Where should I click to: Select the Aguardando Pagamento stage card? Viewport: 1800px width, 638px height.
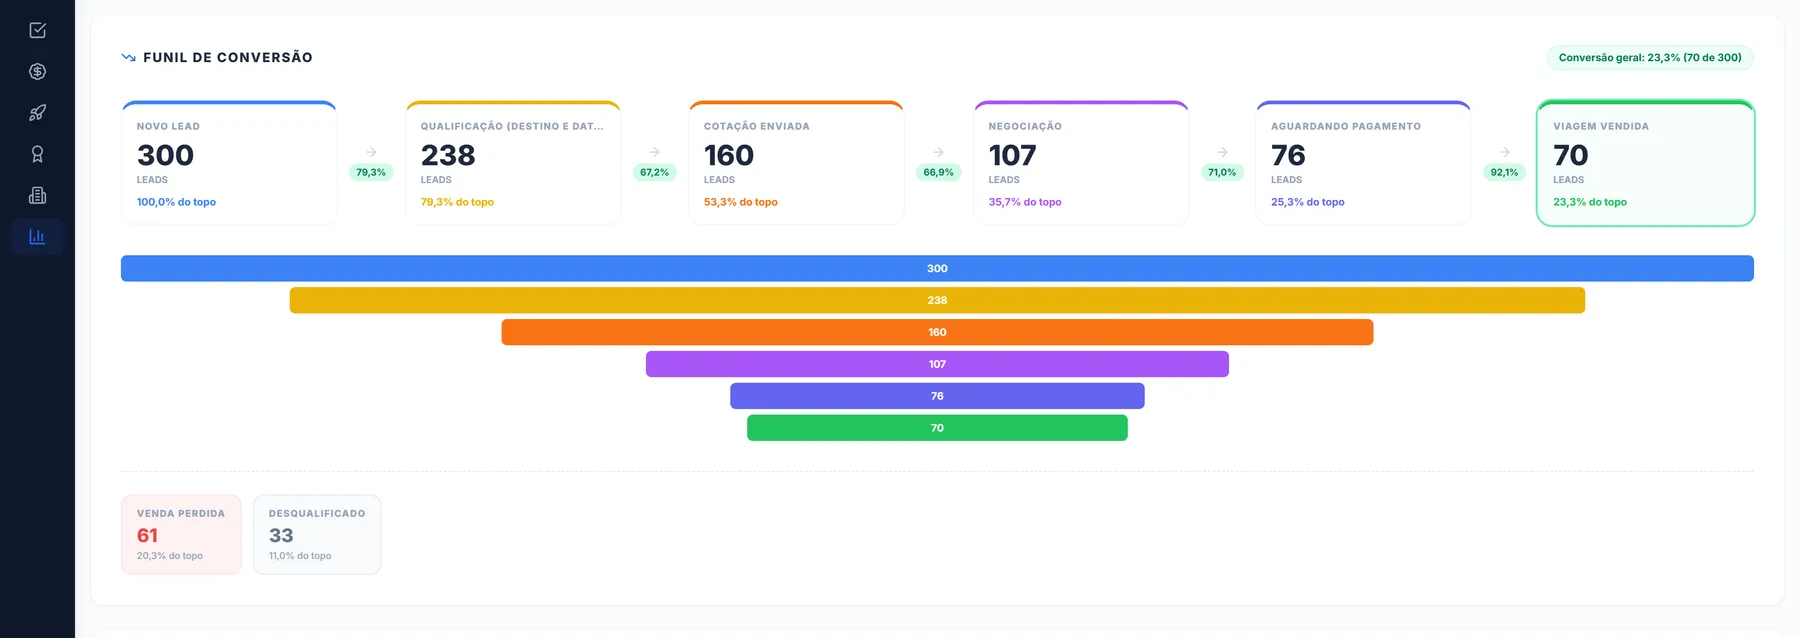1363,163
